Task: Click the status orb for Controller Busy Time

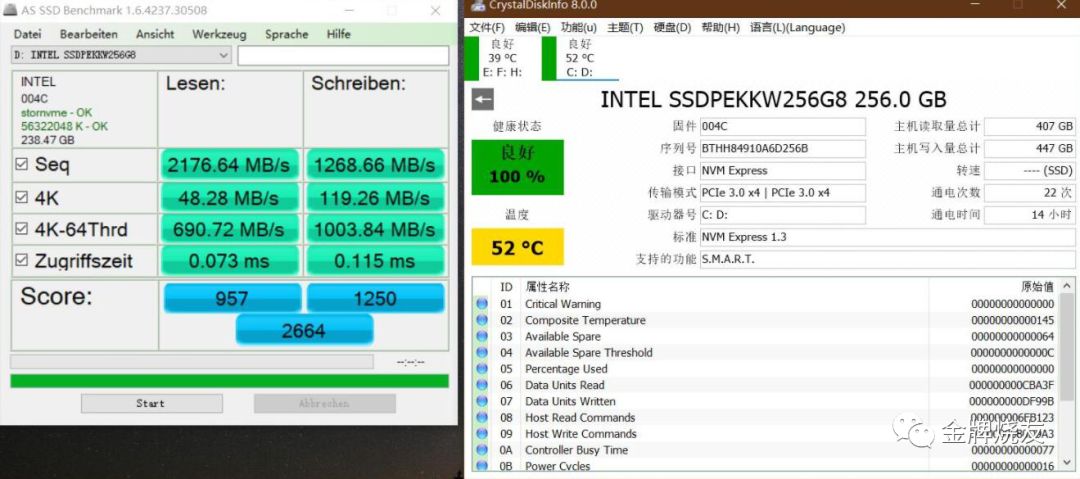Action: click(481, 450)
